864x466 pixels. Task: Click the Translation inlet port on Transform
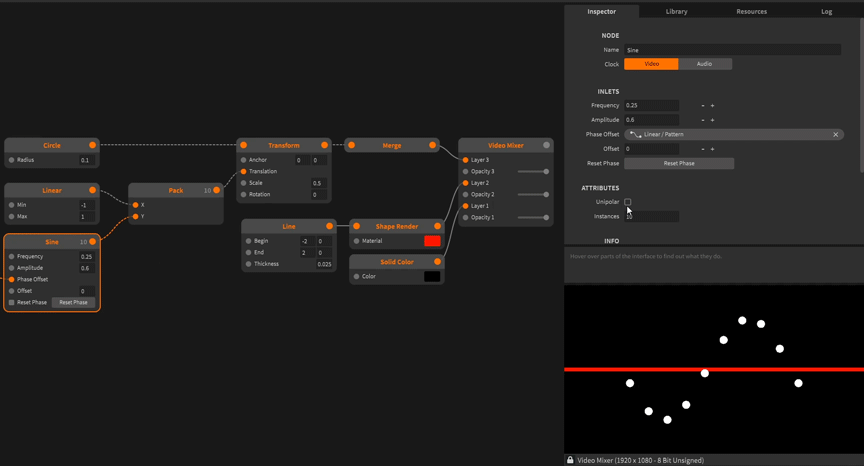pyautogui.click(x=244, y=171)
